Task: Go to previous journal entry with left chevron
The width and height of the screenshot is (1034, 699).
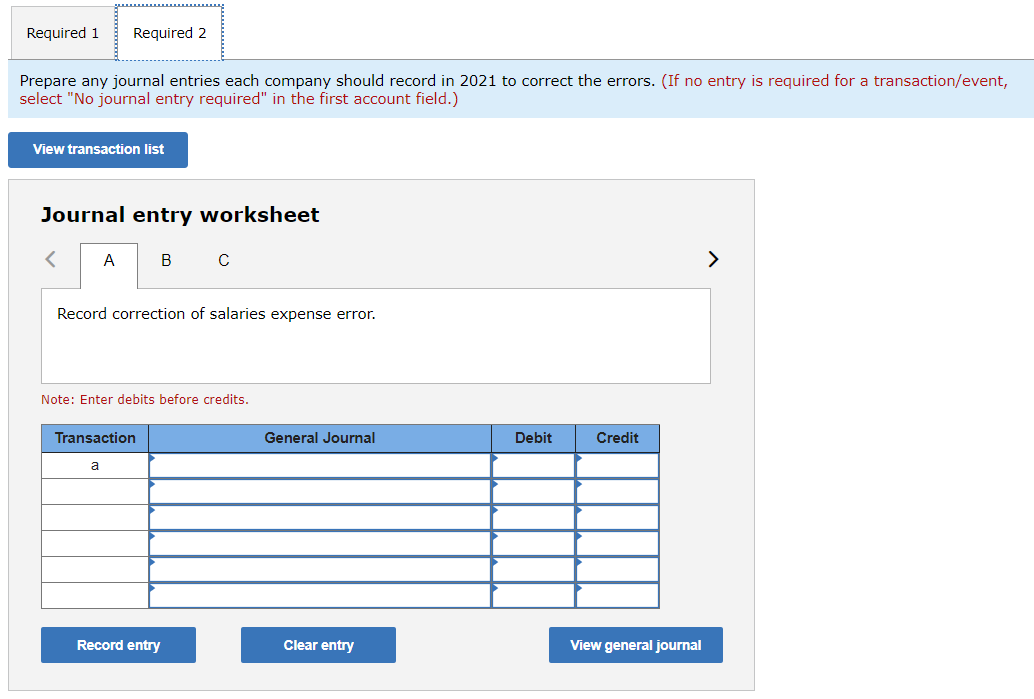Action: 51,259
